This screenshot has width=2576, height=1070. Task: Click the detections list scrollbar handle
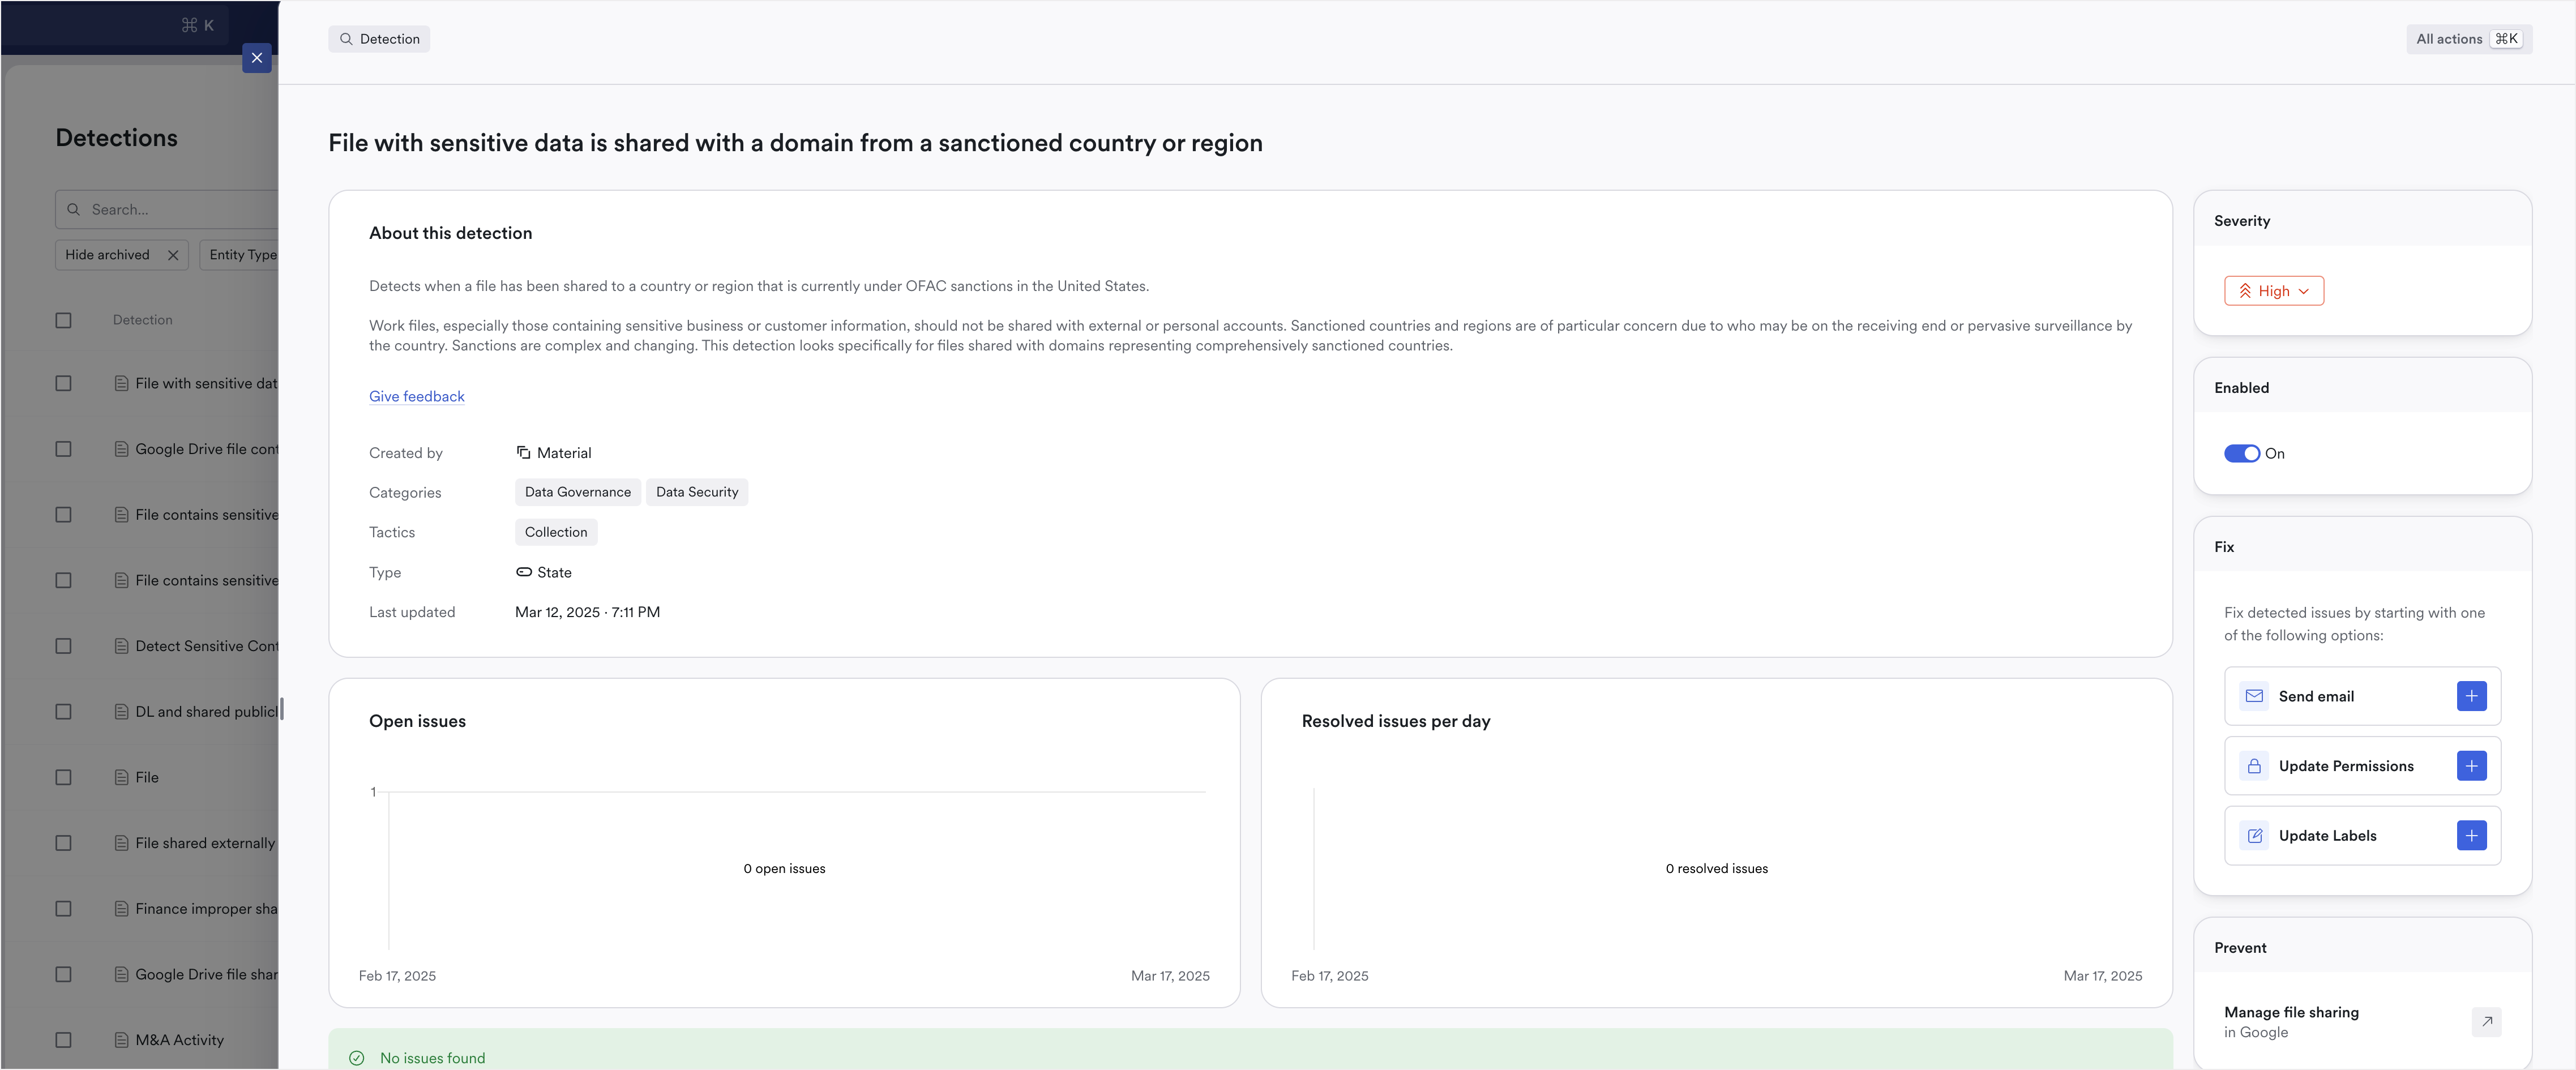click(x=282, y=709)
